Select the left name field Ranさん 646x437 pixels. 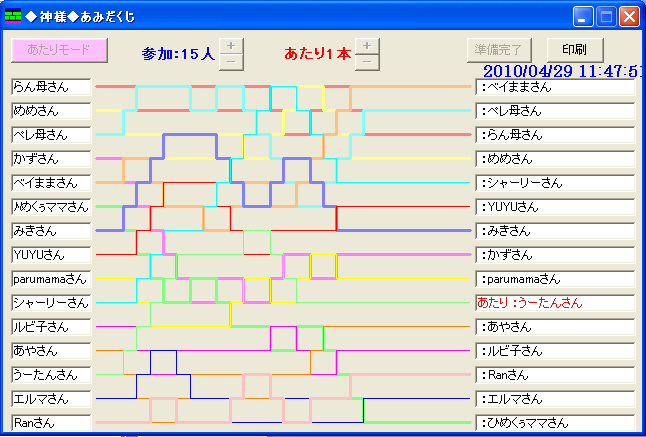click(x=51, y=423)
